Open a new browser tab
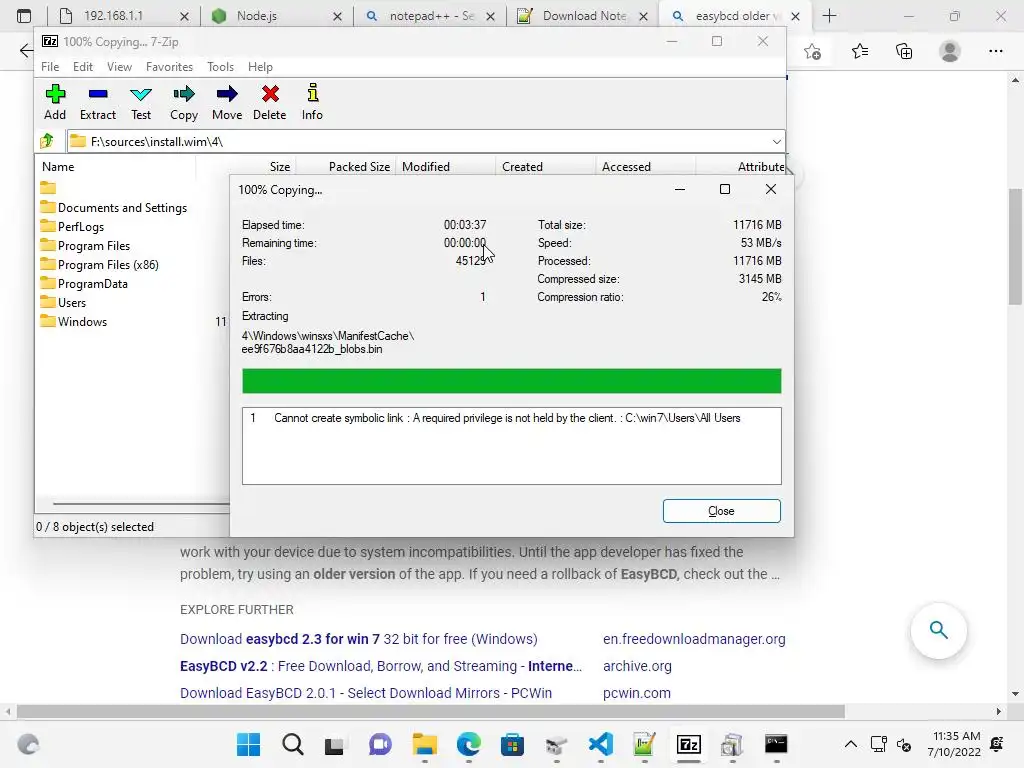This screenshot has width=1024, height=768. (829, 16)
